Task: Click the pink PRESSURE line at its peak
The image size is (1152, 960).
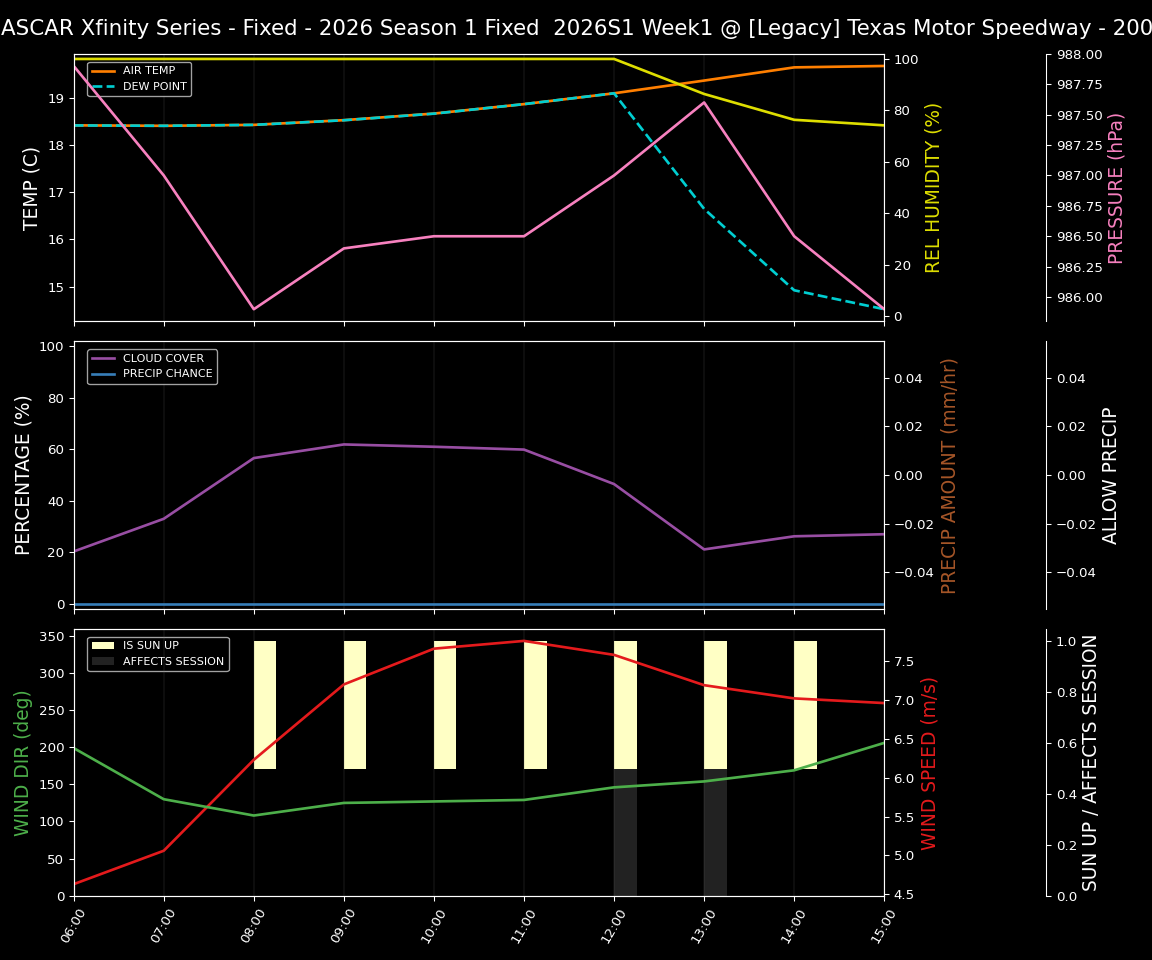Action: (703, 101)
